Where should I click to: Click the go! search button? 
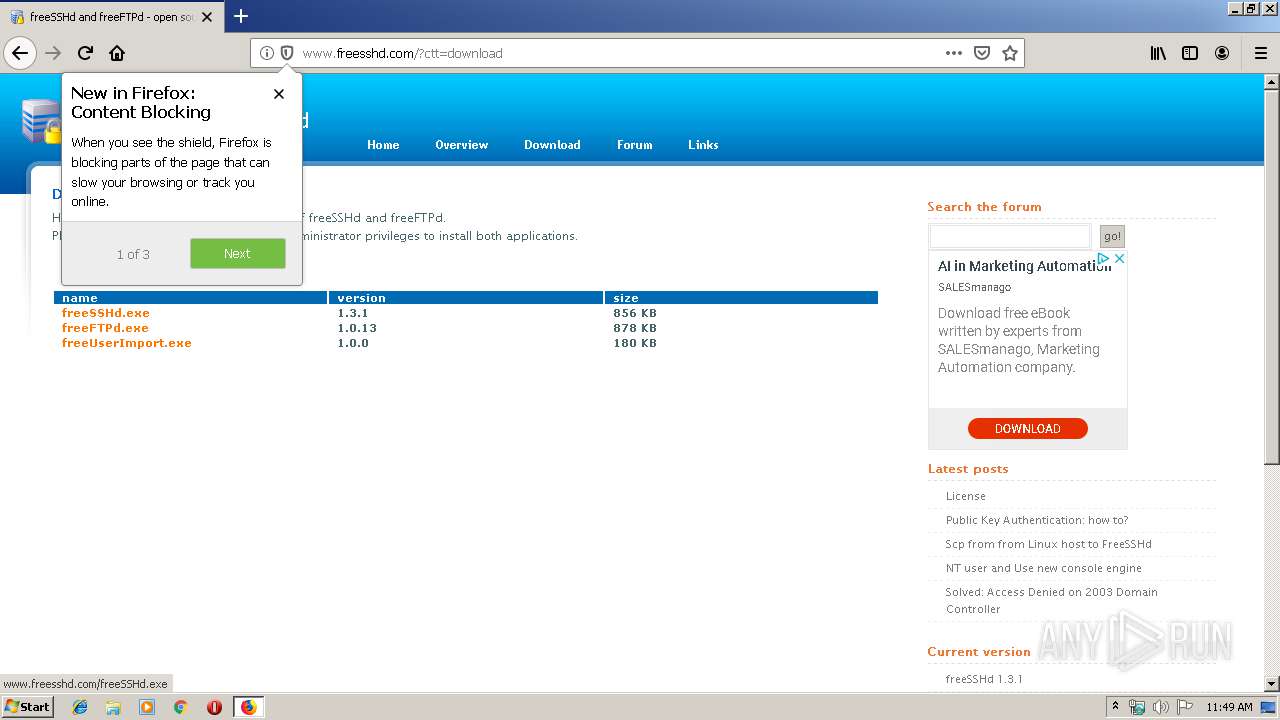click(1112, 236)
